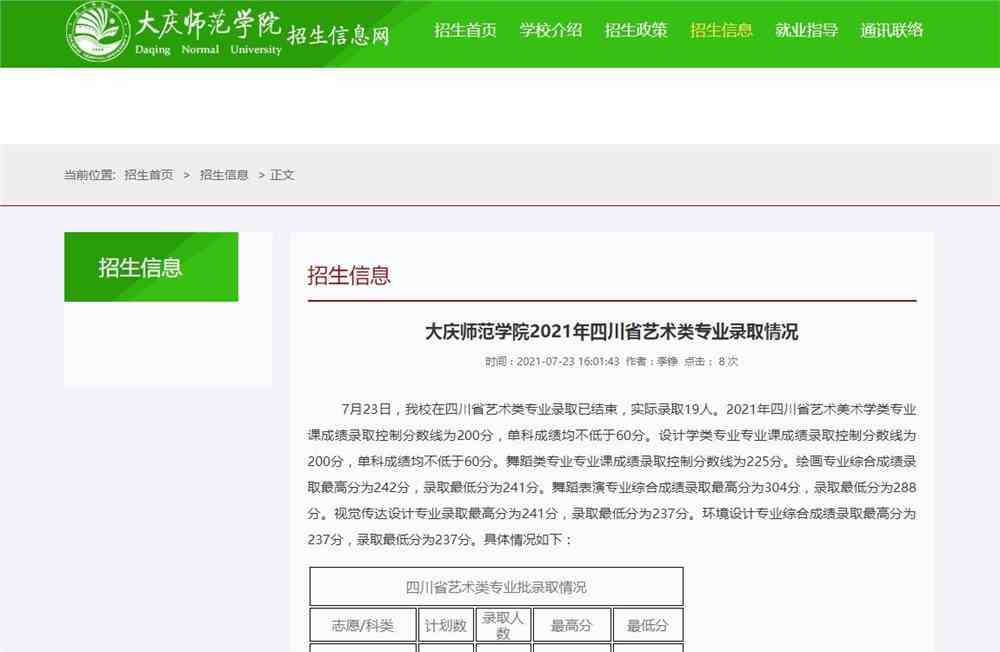Screen dimensions: 1000x652
Task: Click the 招生信息网 header site title
Action: point(338,35)
